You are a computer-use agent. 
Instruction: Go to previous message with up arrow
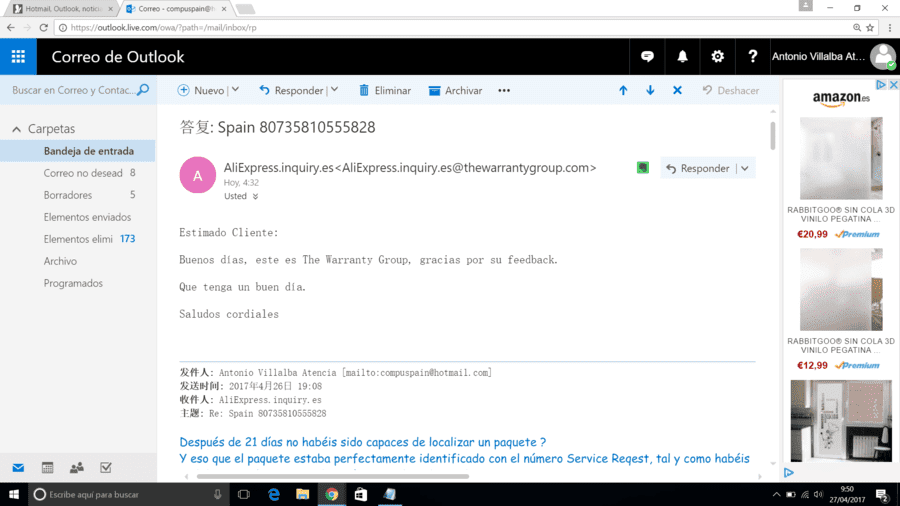click(x=623, y=91)
